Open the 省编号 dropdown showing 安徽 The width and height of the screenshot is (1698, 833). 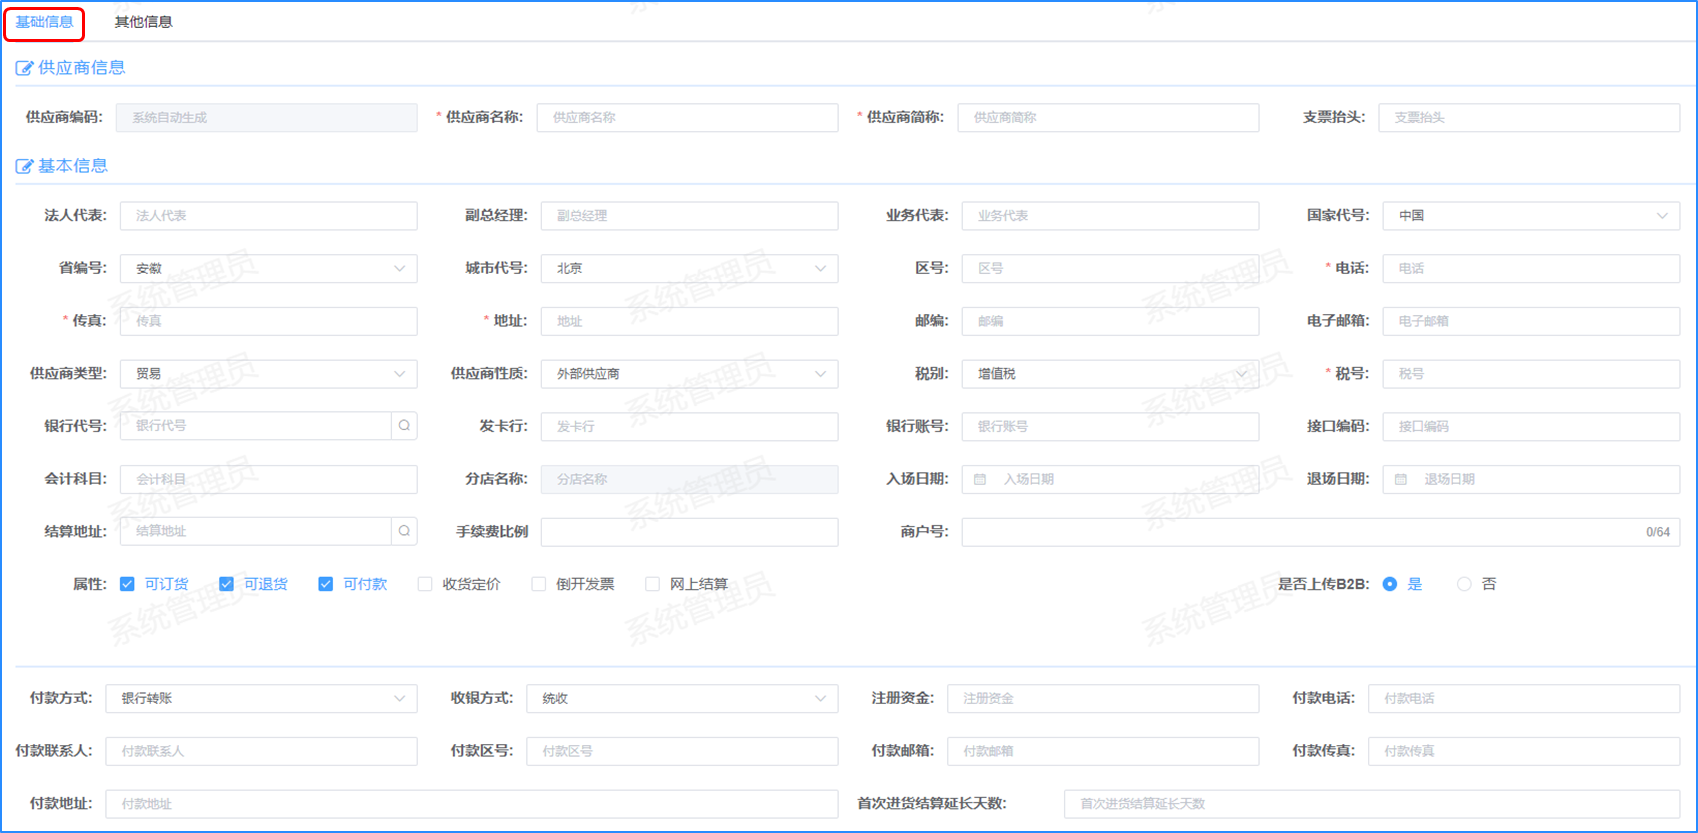coord(268,269)
